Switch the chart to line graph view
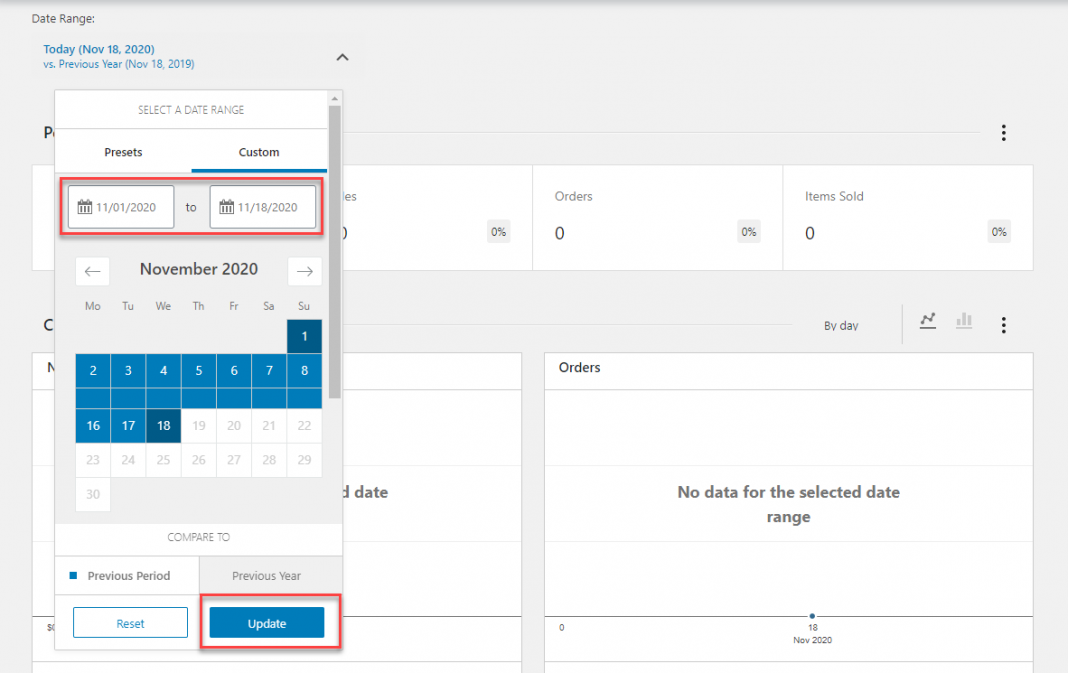Image resolution: width=1068 pixels, height=673 pixels. [x=927, y=322]
